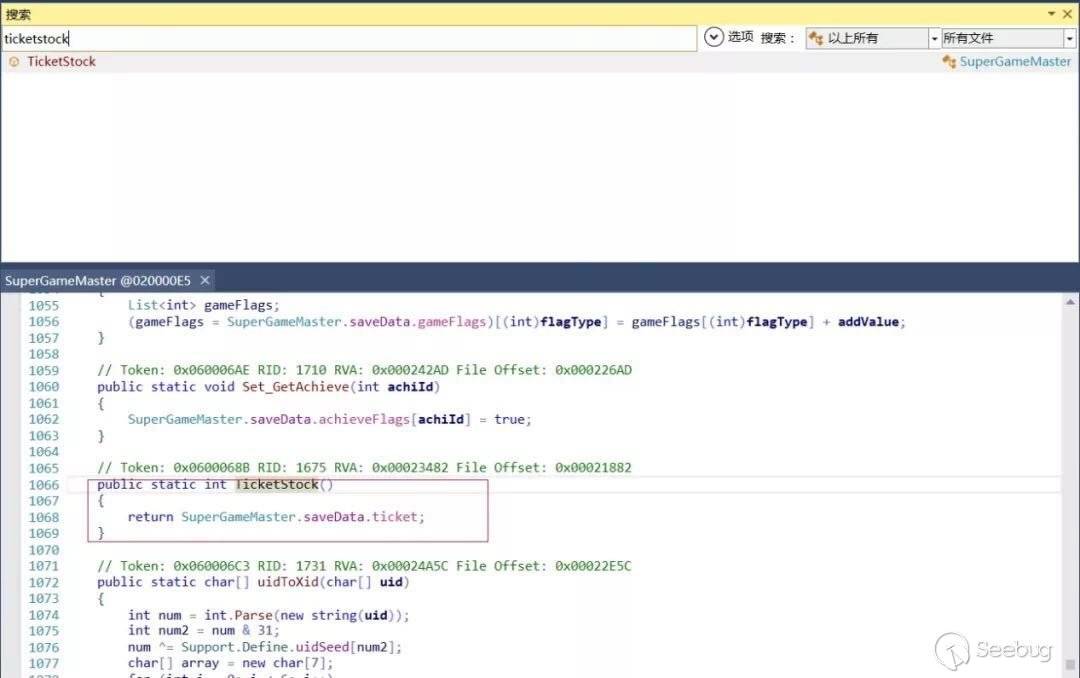Open the 所有文件 file scope dropdown
This screenshot has width=1080, height=678.
(x=1069, y=38)
